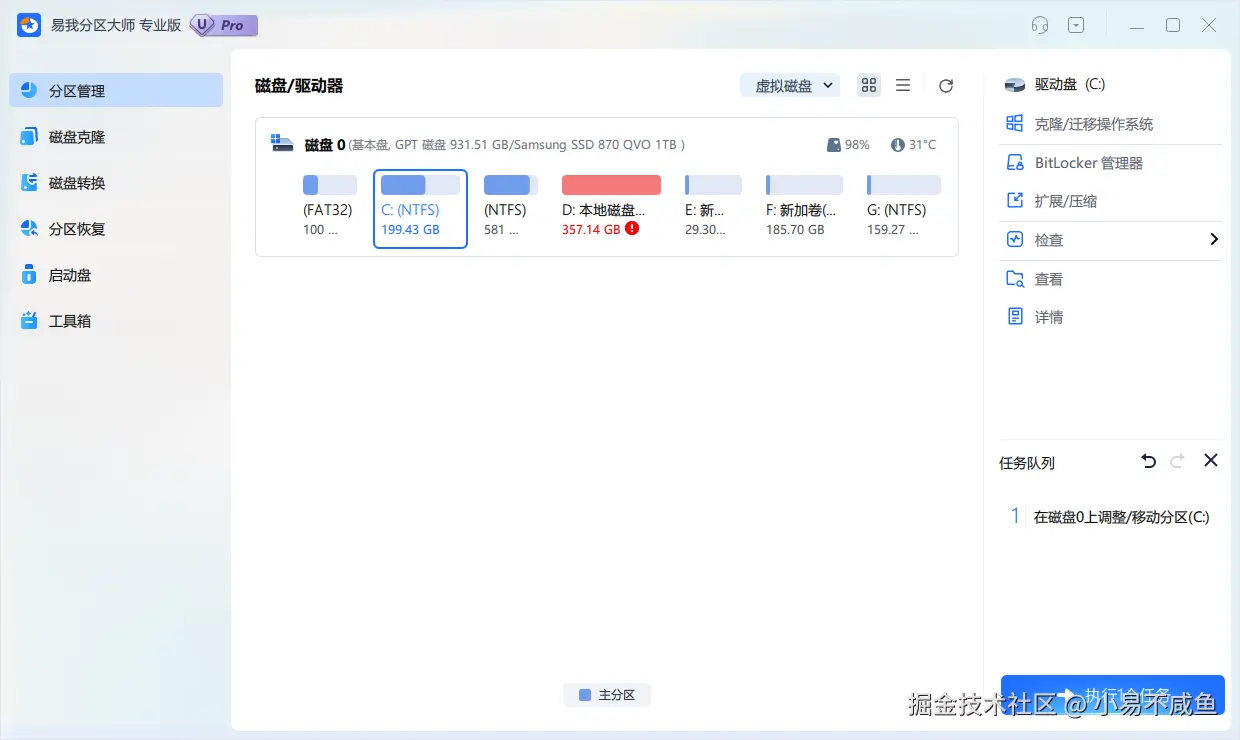Click the G: partition usage bar
Image resolution: width=1240 pixels, height=740 pixels.
(x=903, y=185)
